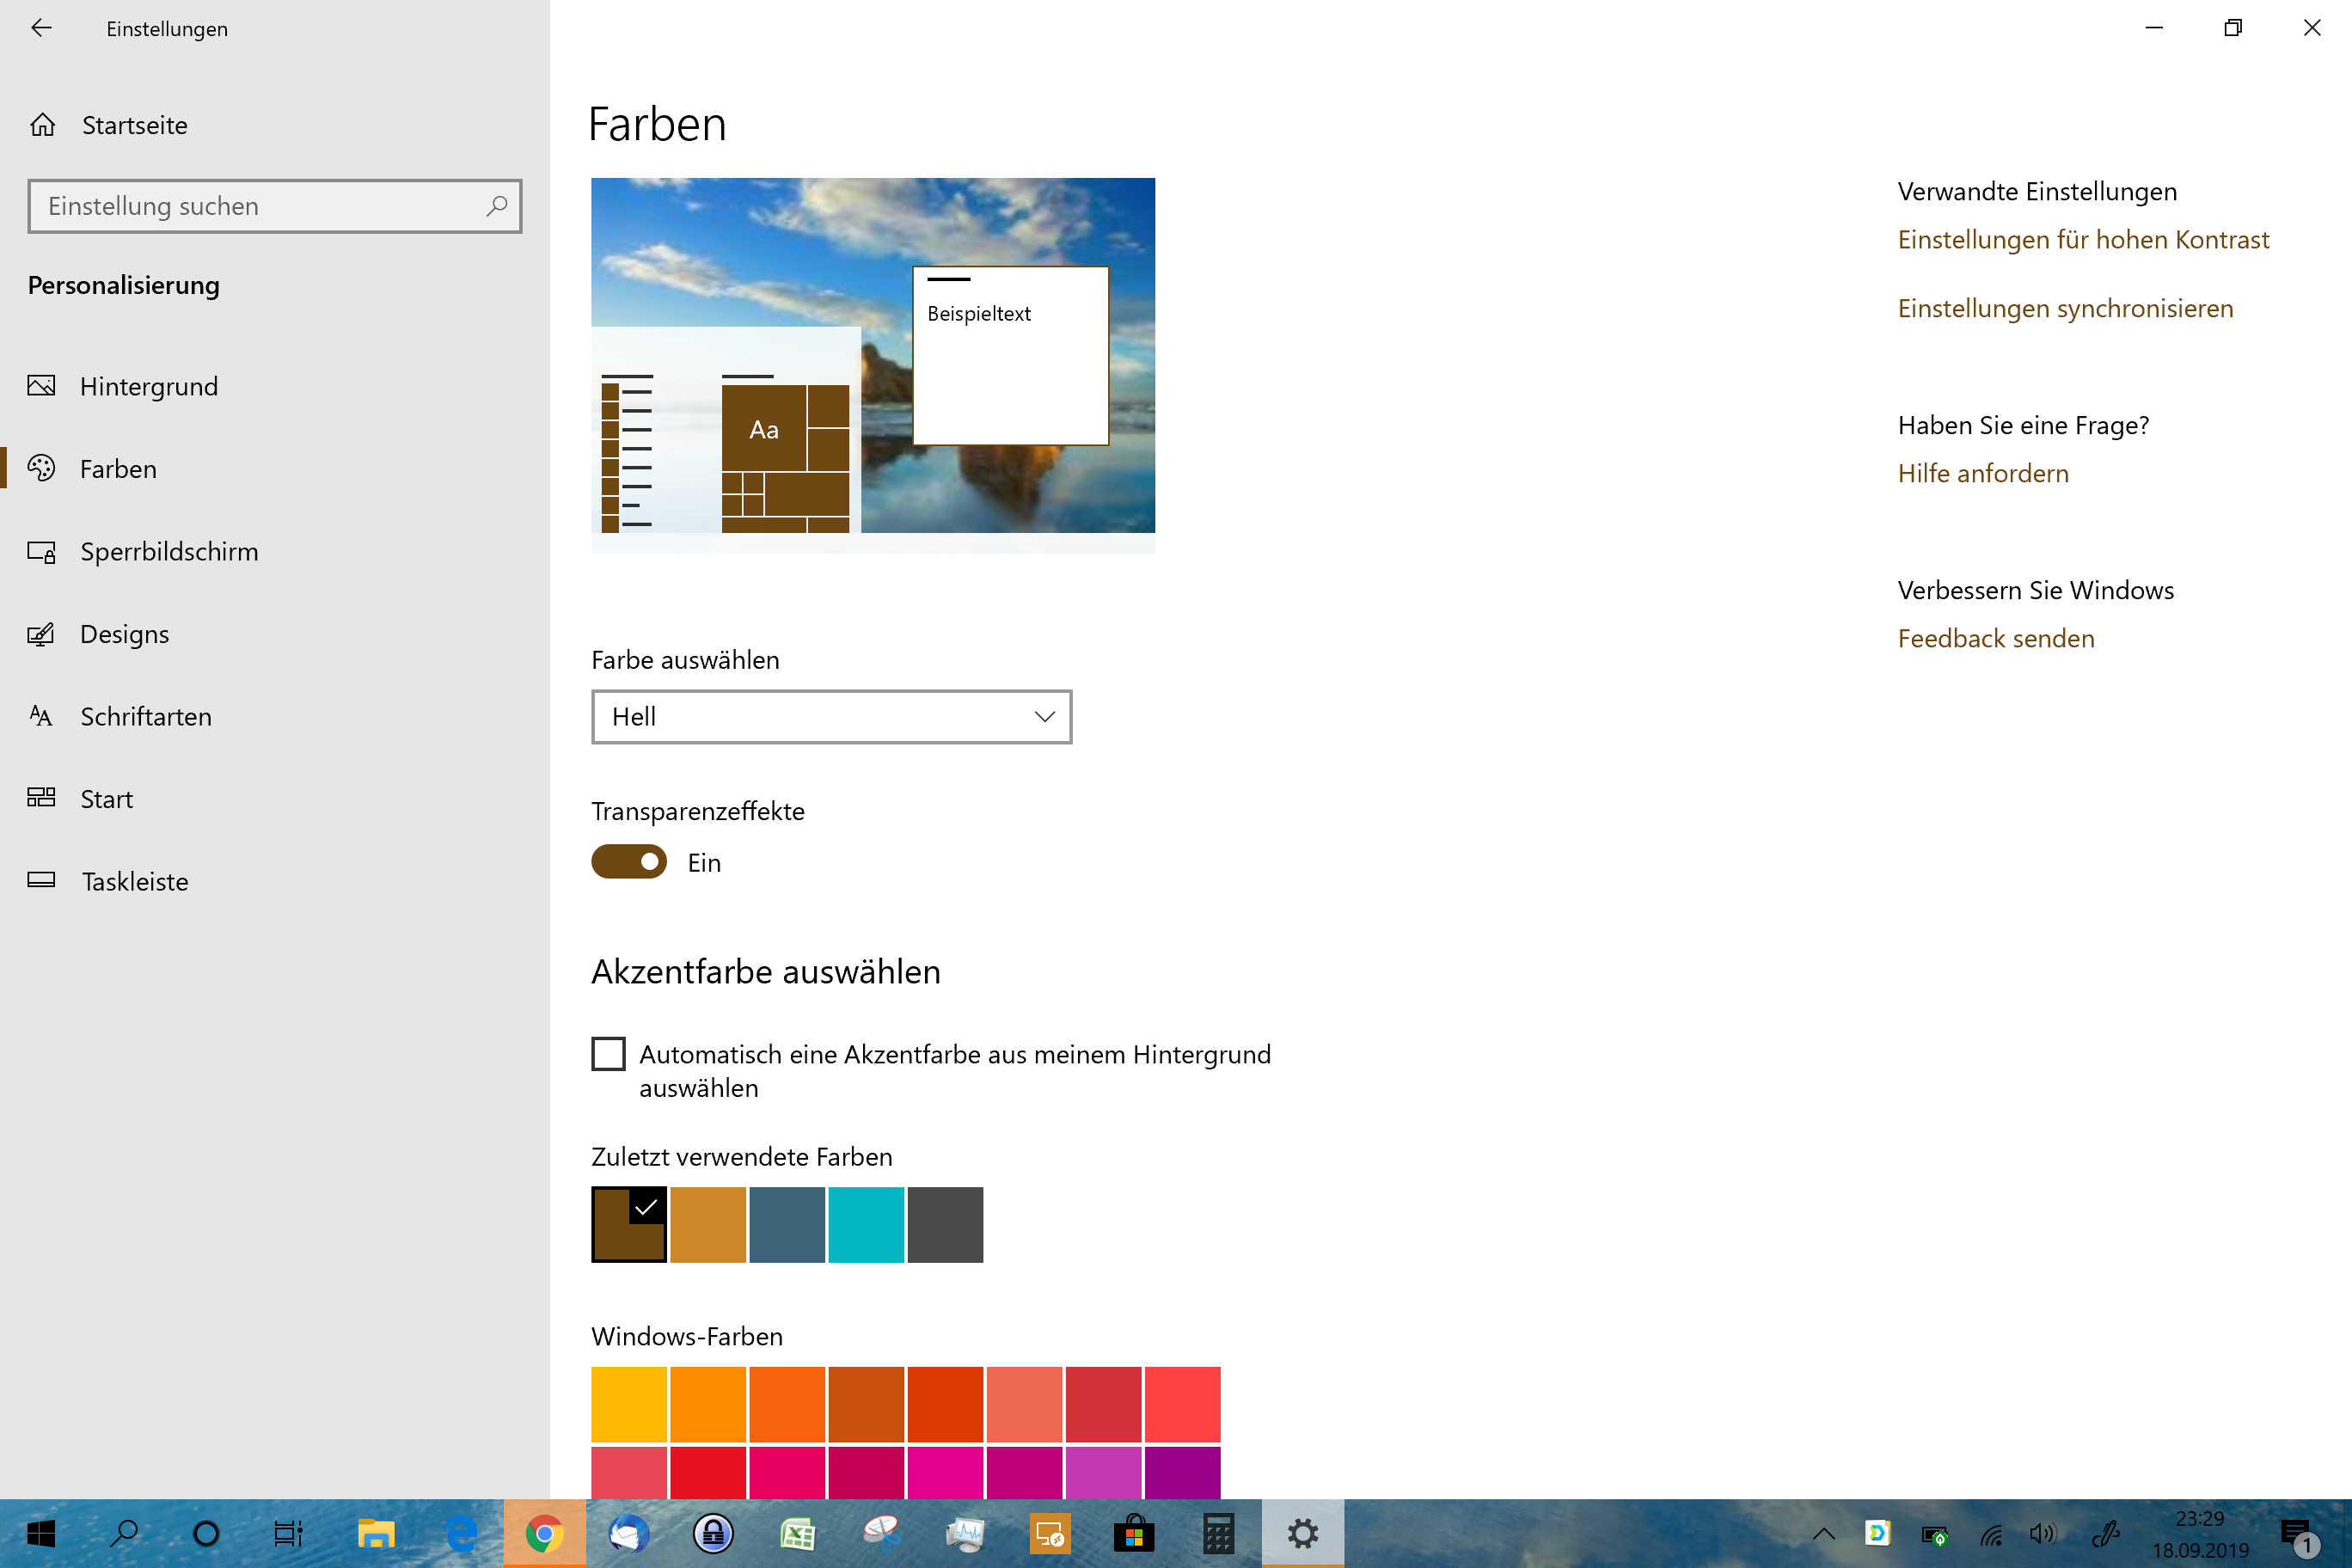The width and height of the screenshot is (2352, 1568).
Task: Open Sperrbildschirm settings page
Action: 168,551
